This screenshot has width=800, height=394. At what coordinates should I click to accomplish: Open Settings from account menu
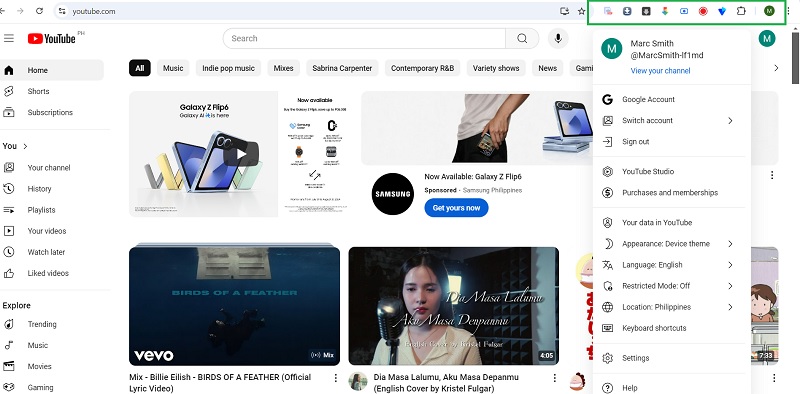[671, 358]
